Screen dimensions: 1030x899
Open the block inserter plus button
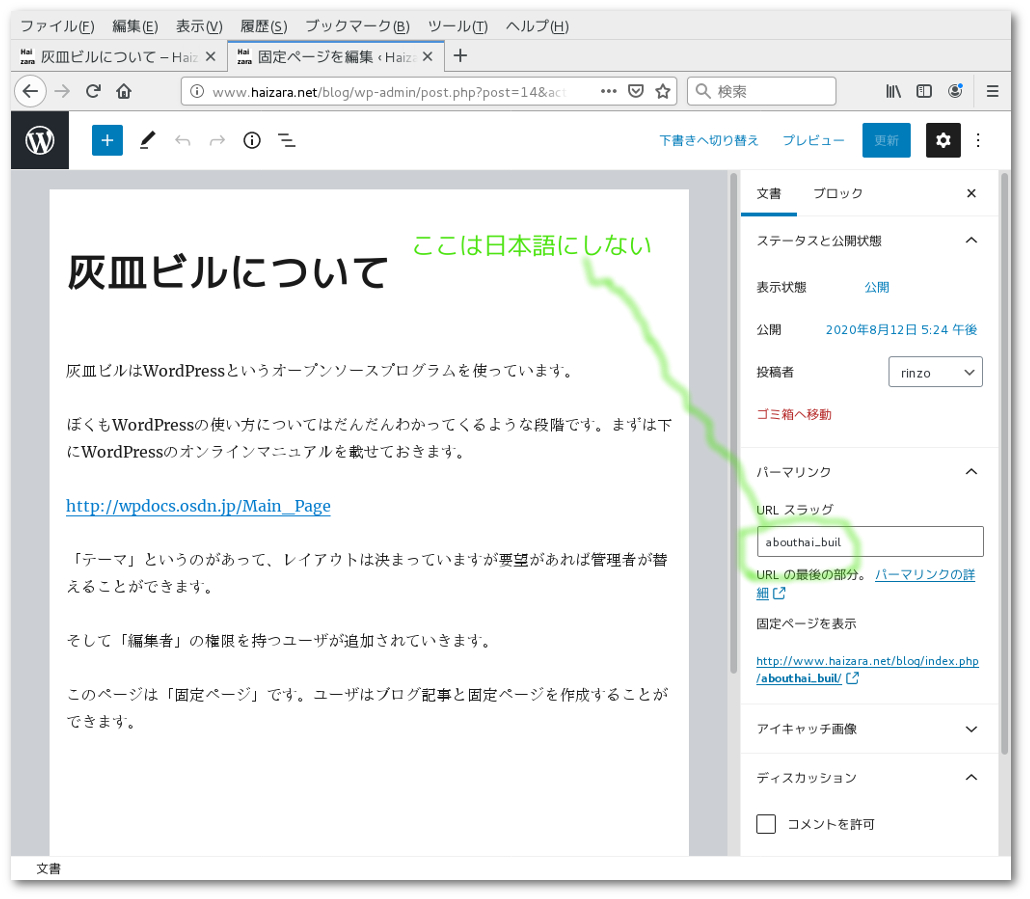(x=107, y=141)
